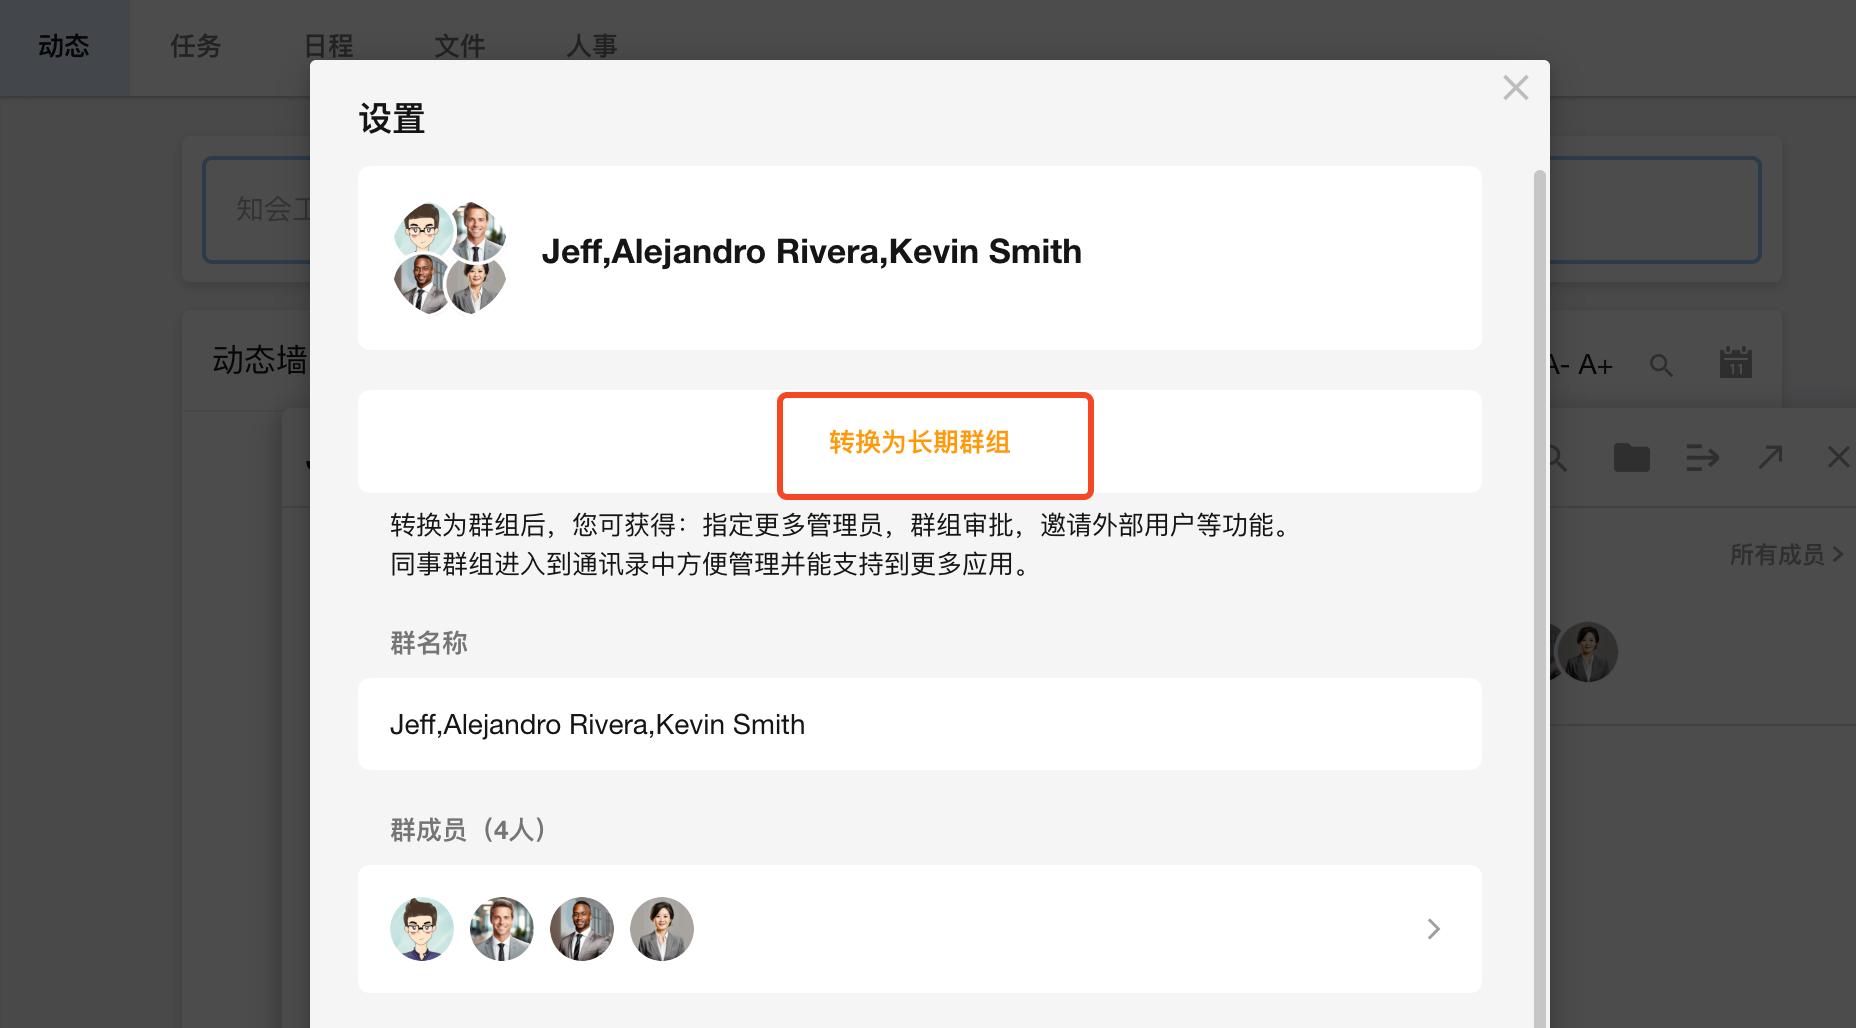Close the 设置 dialog
This screenshot has width=1856, height=1028.
[x=1515, y=88]
